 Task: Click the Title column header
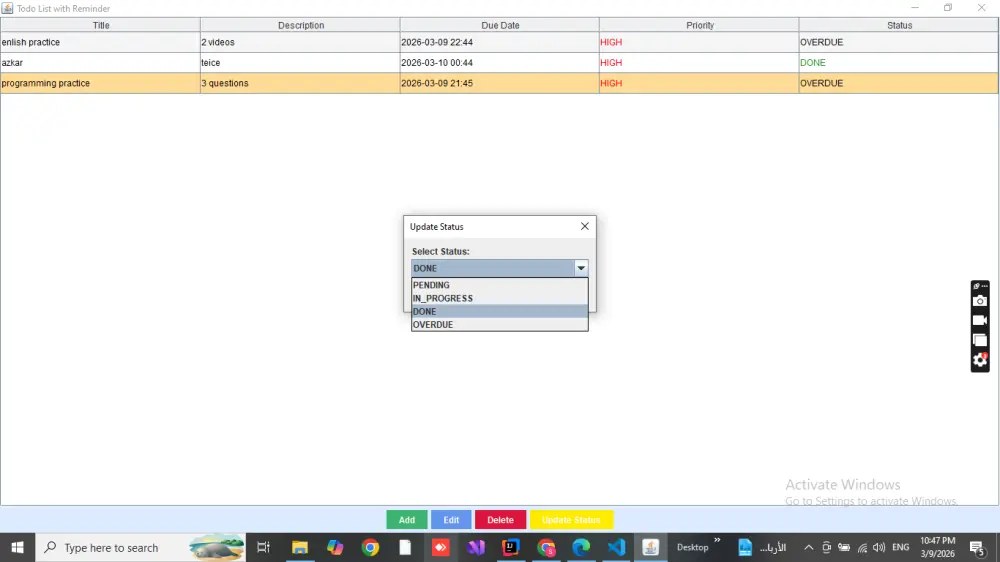pos(101,26)
